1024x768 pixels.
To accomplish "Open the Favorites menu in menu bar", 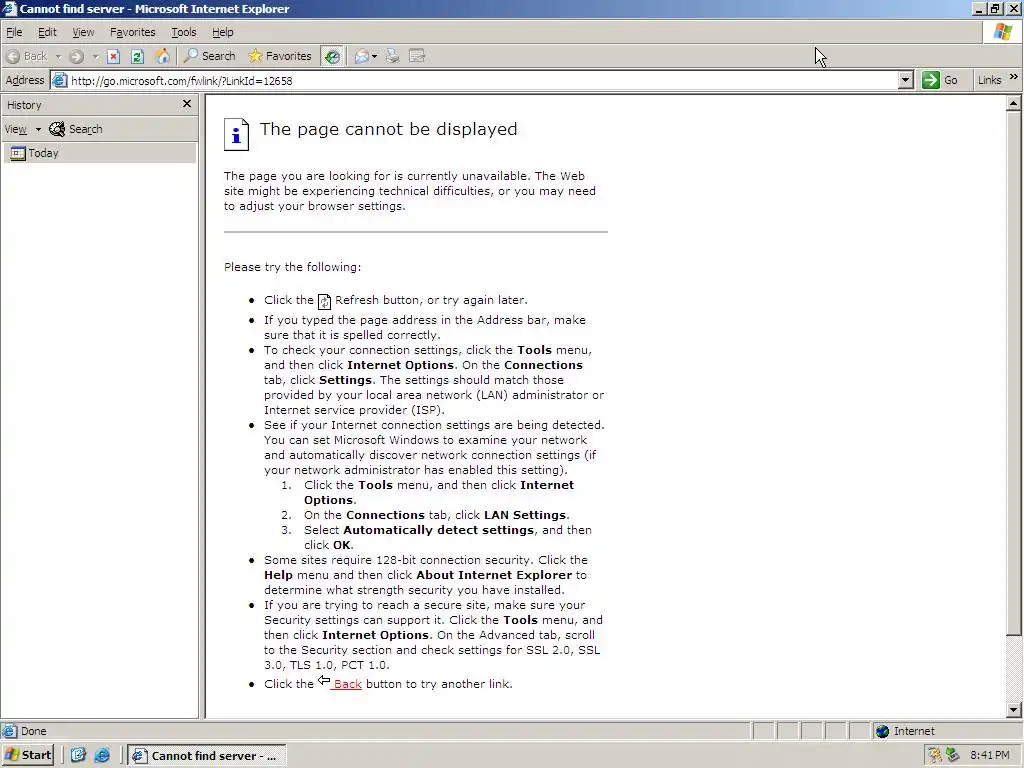I will click(133, 32).
